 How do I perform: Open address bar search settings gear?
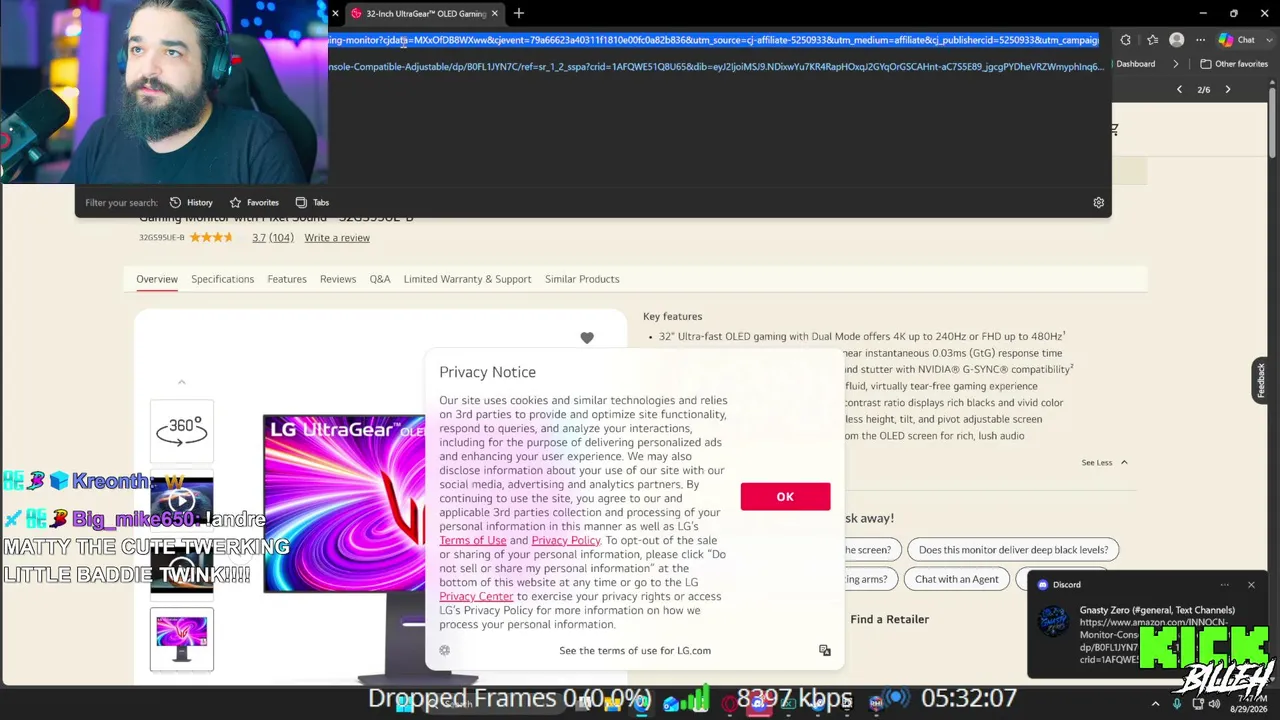1098,202
